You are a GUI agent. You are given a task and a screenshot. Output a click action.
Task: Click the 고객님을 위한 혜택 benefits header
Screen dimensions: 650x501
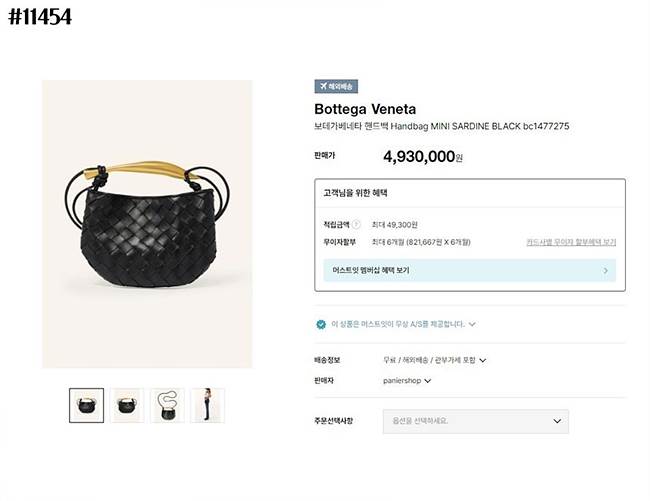tap(355, 193)
